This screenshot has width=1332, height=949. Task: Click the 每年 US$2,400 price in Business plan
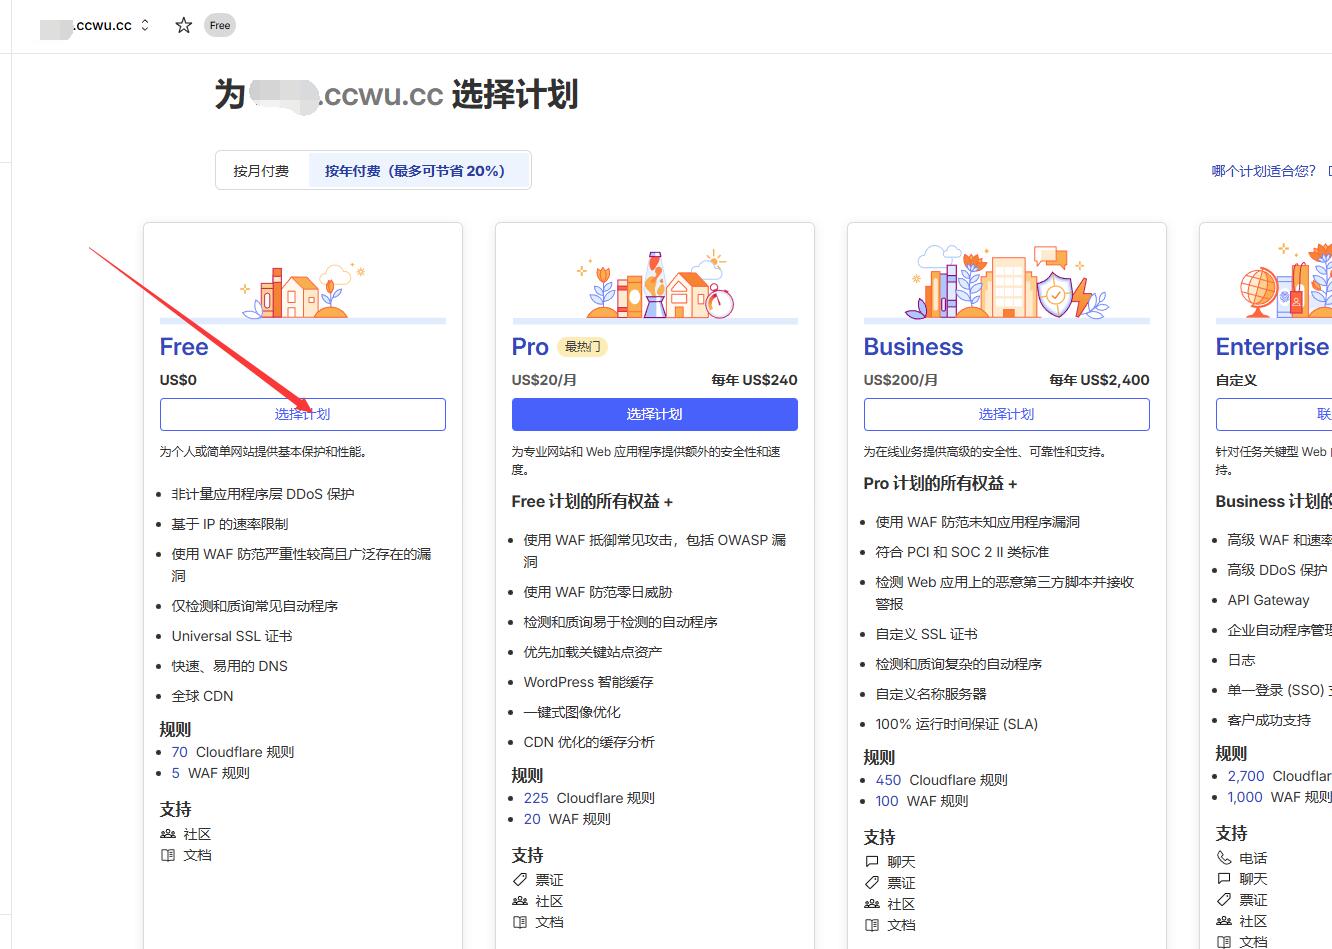pos(1099,380)
